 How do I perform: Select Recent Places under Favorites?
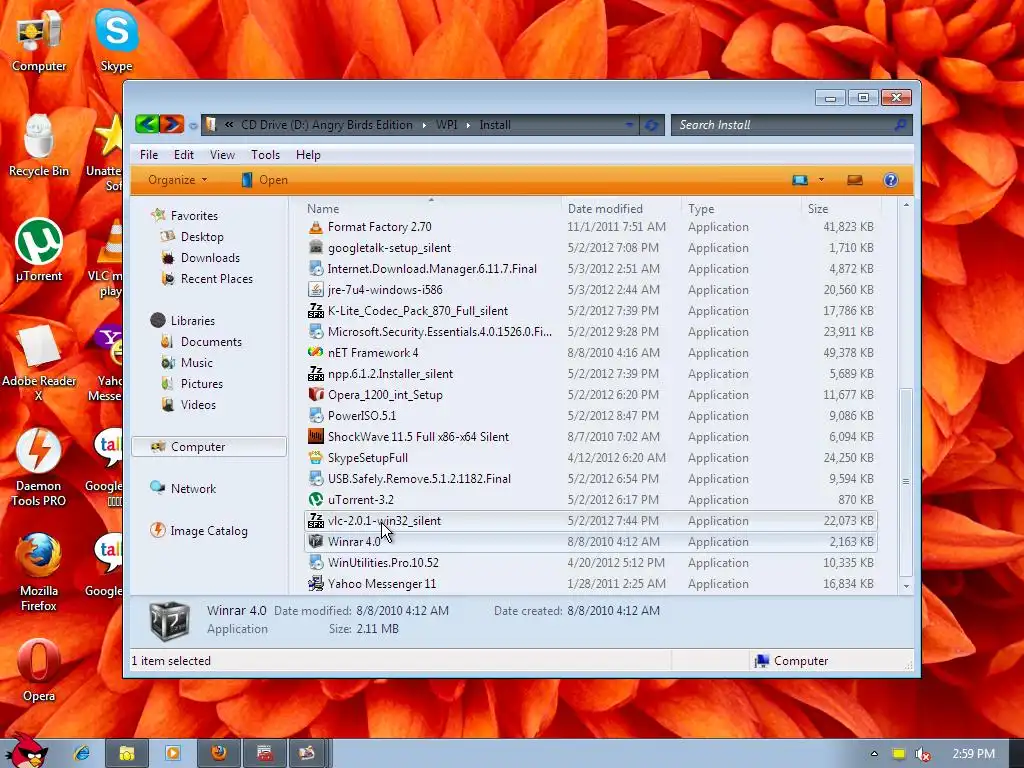[216, 279]
